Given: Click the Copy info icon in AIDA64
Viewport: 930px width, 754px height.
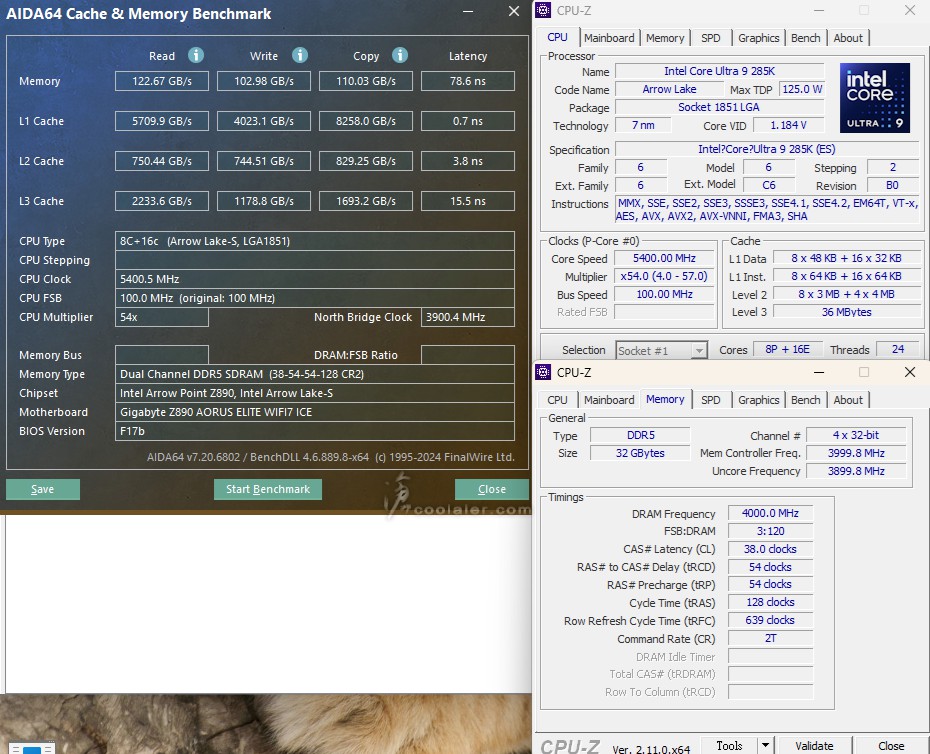Looking at the screenshot, I should [400, 55].
